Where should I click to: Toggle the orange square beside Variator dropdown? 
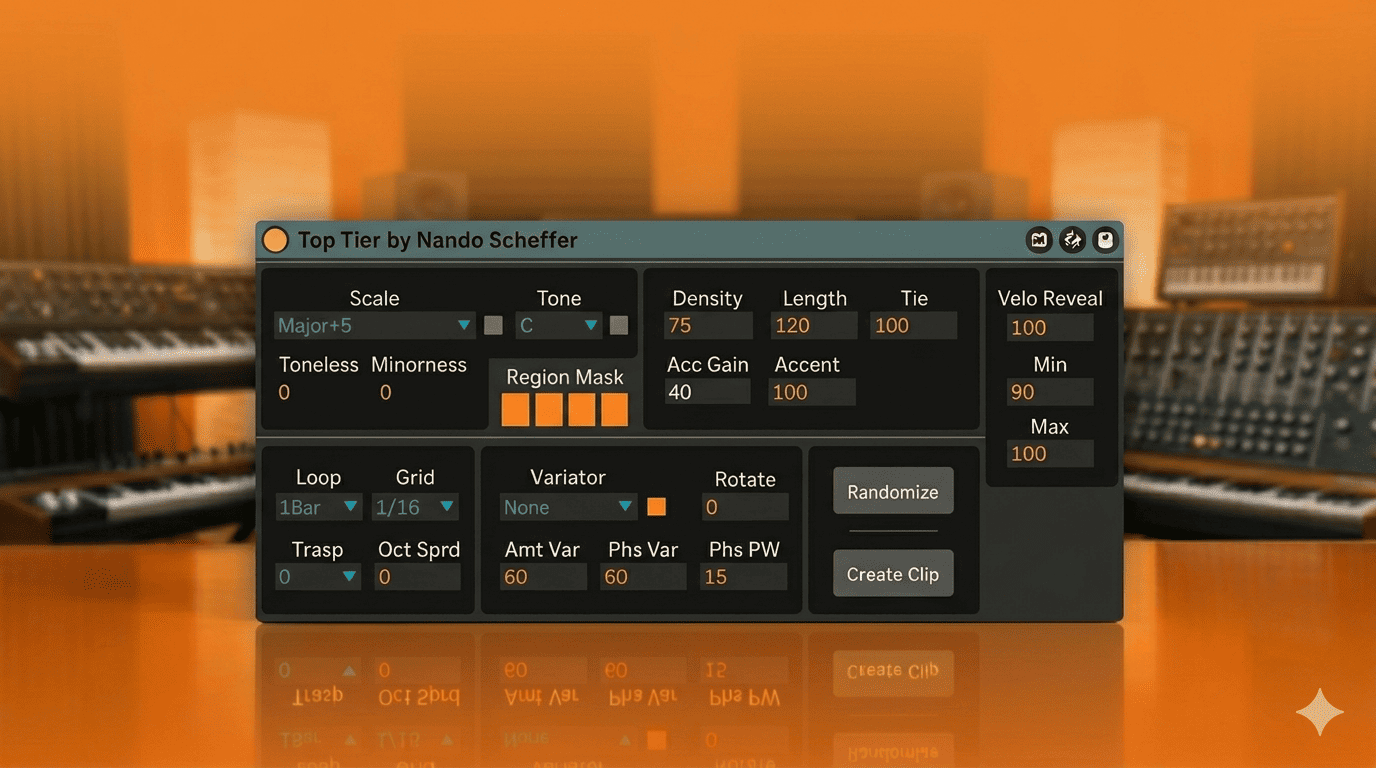tap(656, 507)
